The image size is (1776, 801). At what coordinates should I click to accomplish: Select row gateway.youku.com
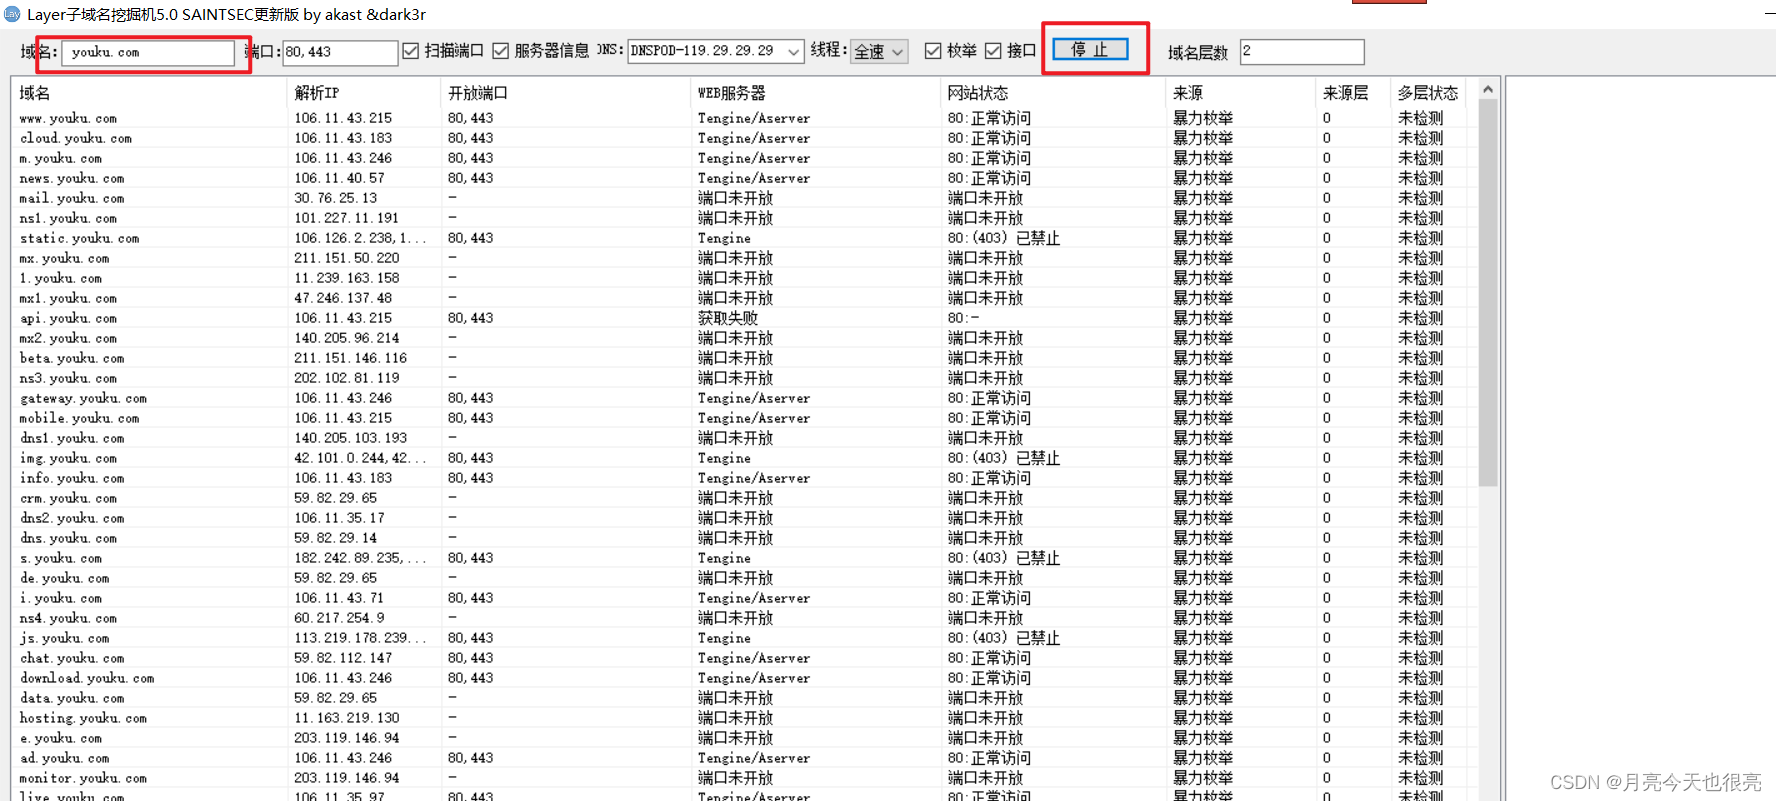coord(745,398)
